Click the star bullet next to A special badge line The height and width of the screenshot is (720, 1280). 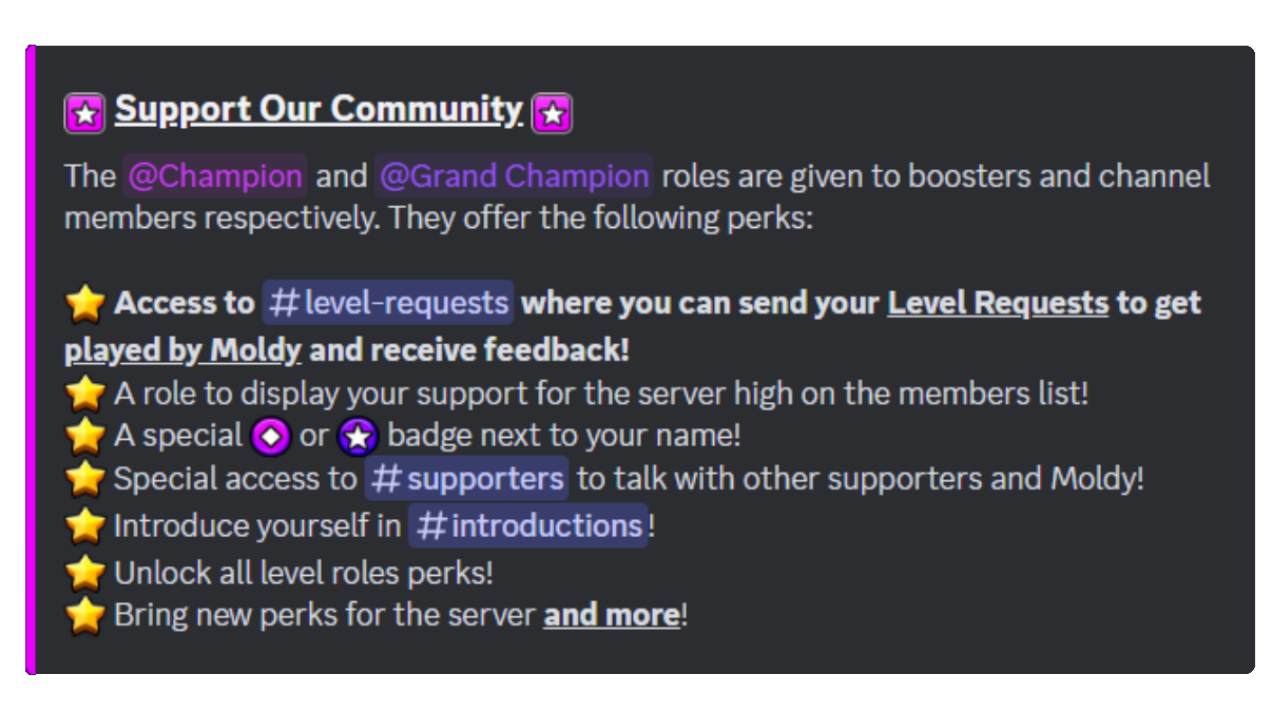pyautogui.click(x=85, y=436)
